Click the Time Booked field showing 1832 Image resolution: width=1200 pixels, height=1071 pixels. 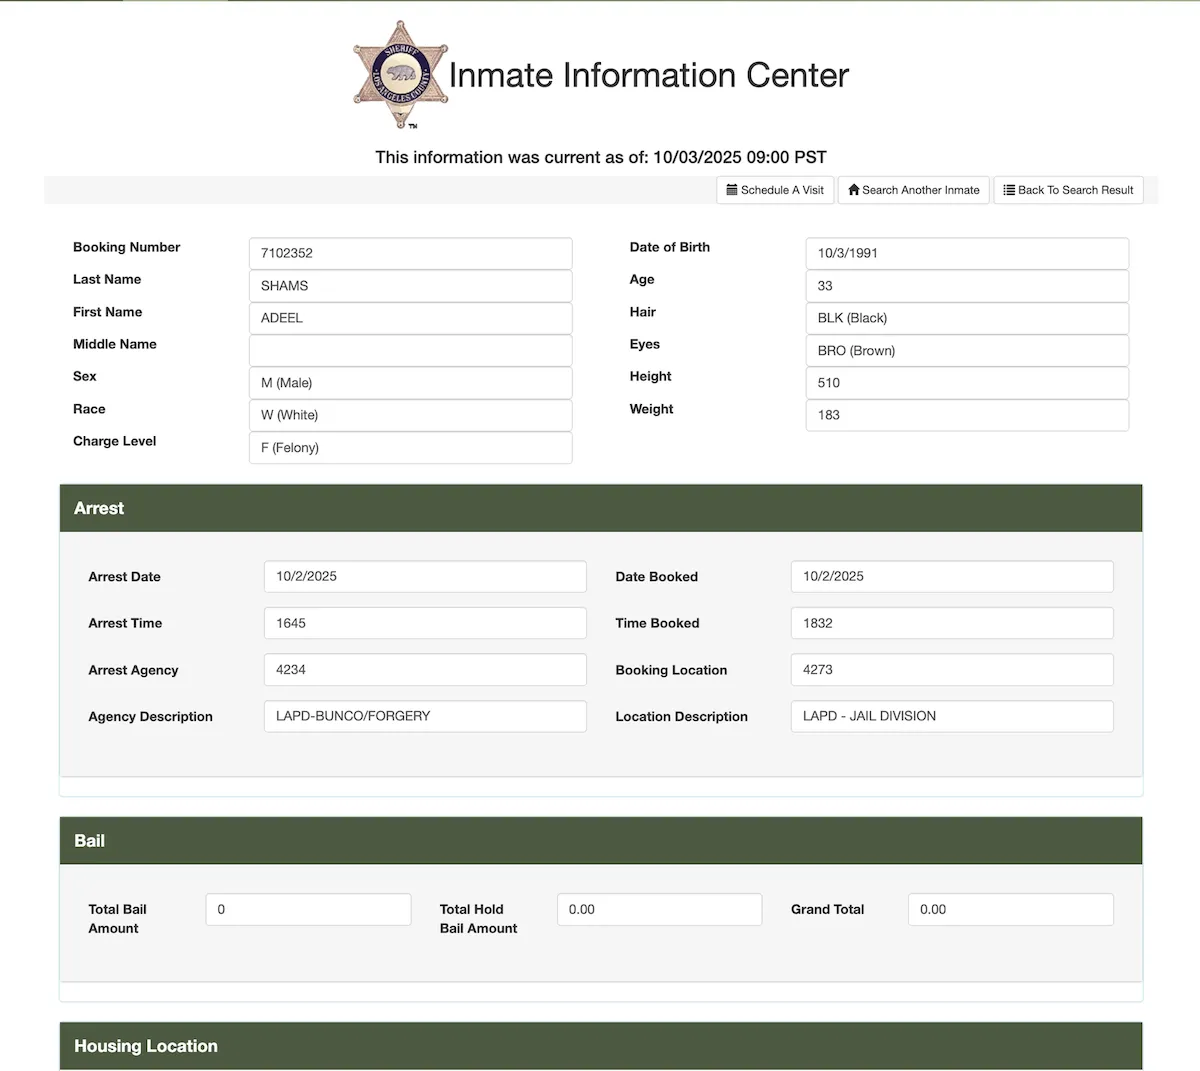[951, 623]
